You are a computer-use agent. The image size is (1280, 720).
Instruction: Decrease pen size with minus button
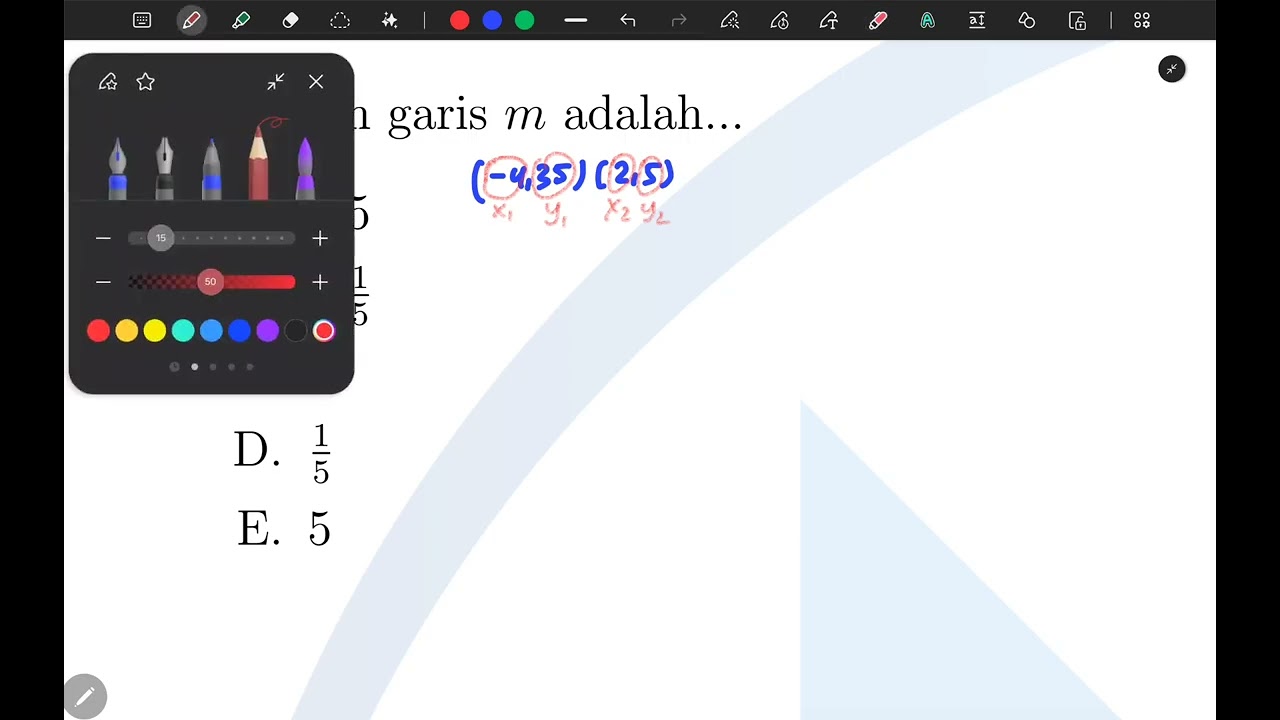pos(103,238)
